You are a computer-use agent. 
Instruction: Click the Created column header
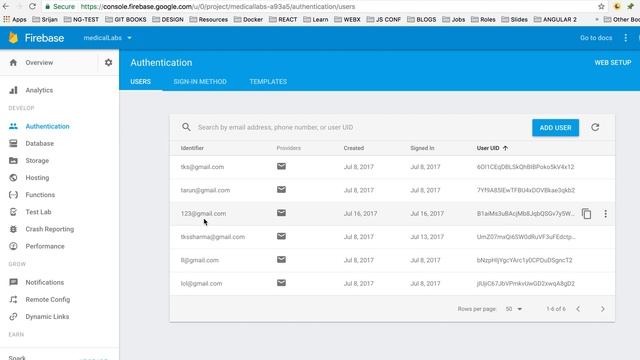pos(353,148)
